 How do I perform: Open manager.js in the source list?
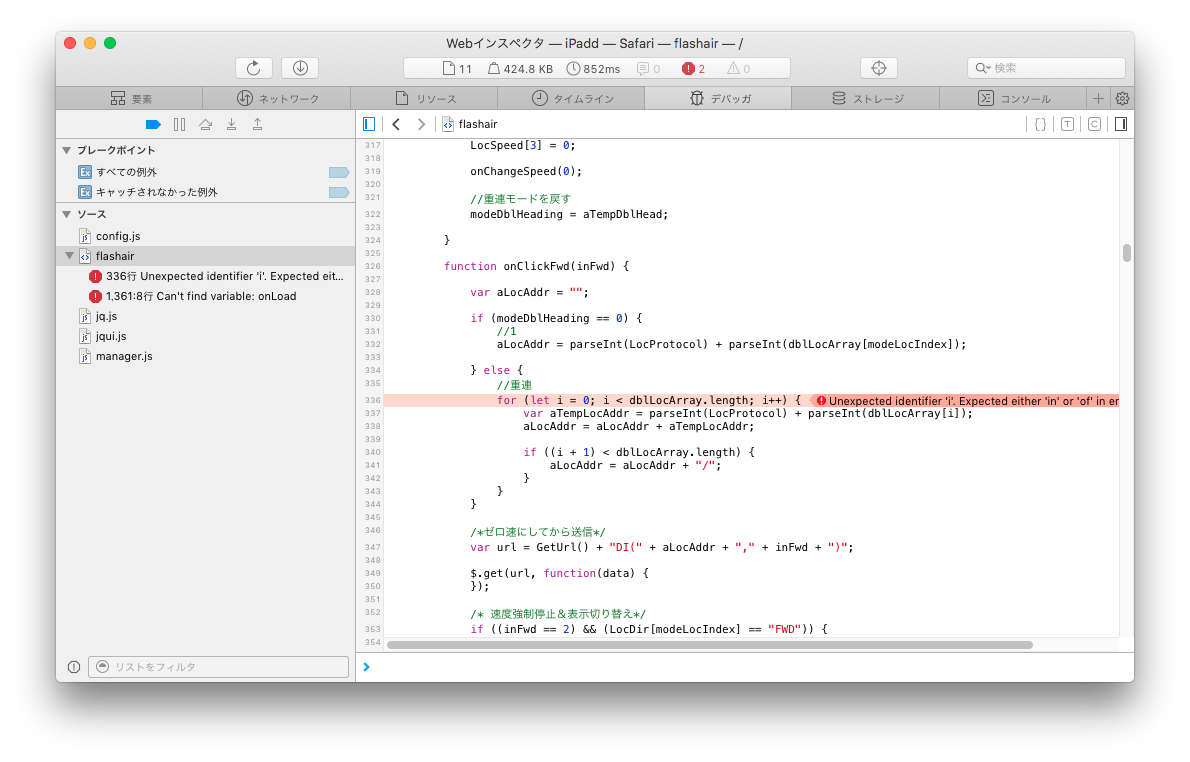(206, 356)
